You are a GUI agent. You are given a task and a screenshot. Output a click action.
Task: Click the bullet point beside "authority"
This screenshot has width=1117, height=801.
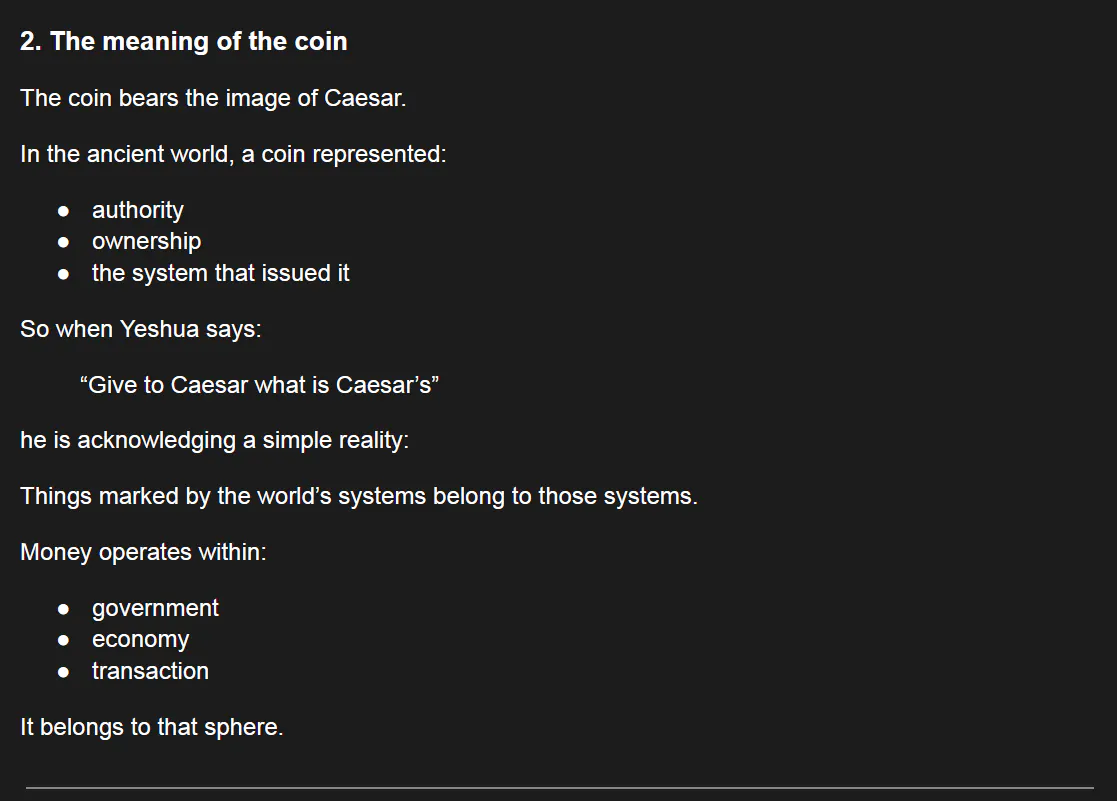click(64, 211)
